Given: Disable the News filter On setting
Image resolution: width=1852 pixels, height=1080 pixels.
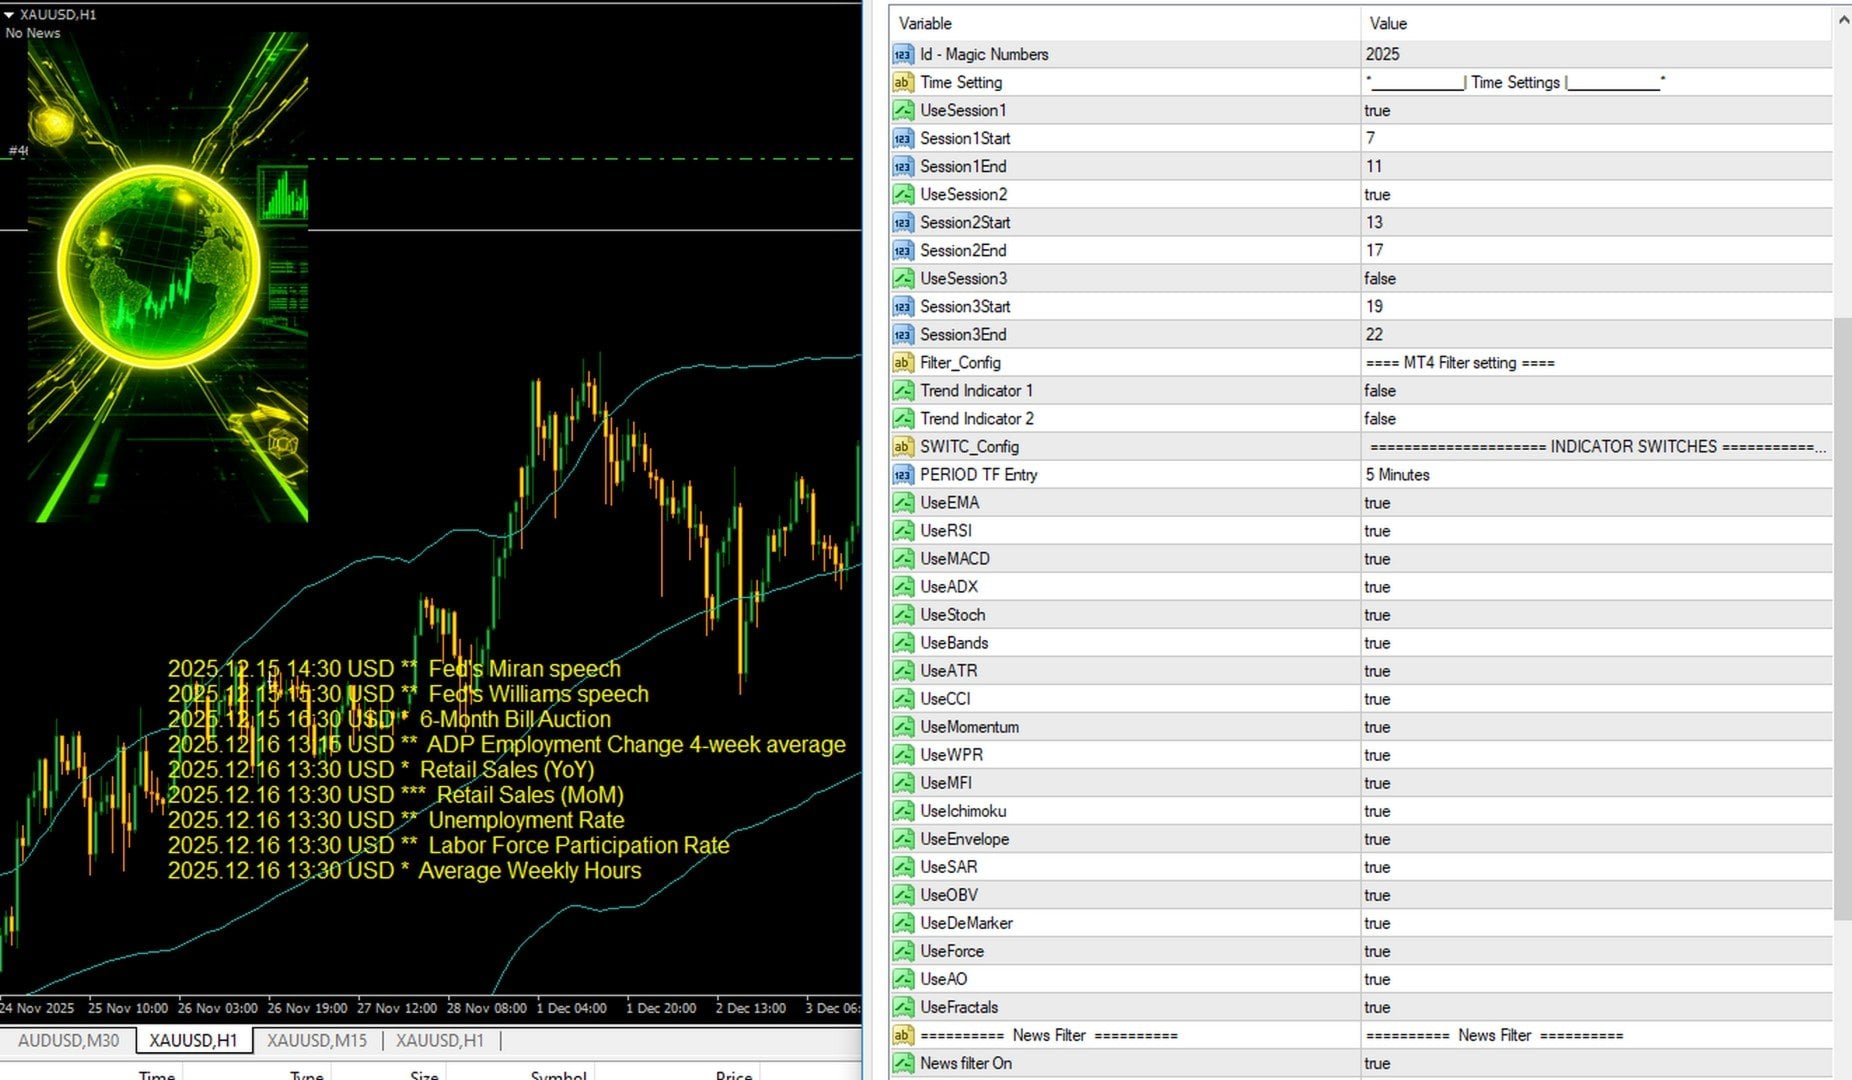Looking at the screenshot, I should coord(1380,1063).
